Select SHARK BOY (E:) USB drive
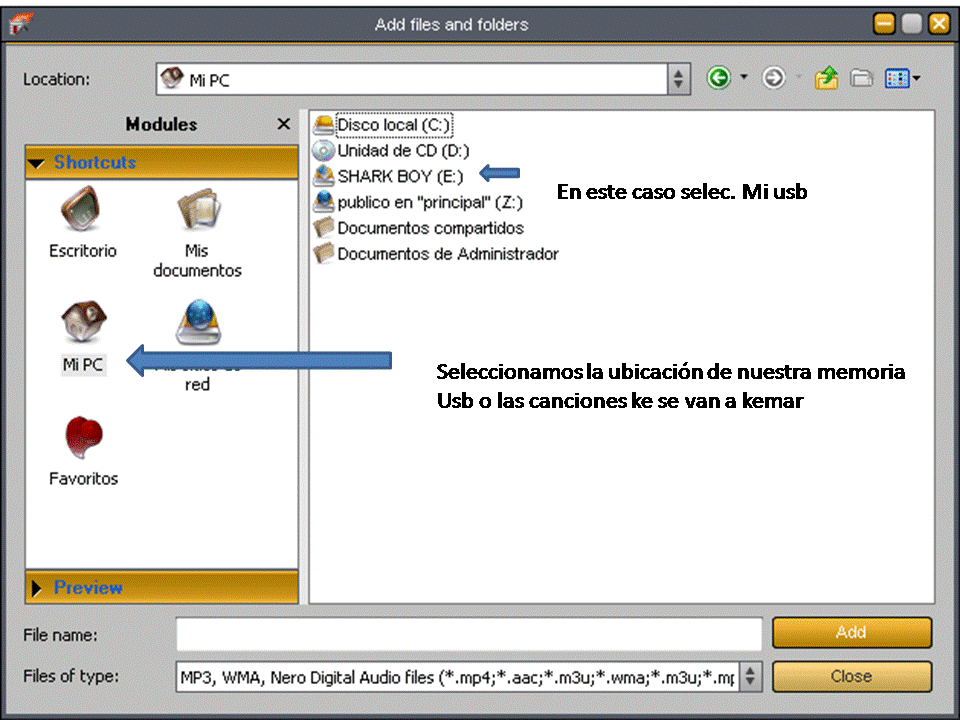The width and height of the screenshot is (960, 720). (x=388, y=176)
